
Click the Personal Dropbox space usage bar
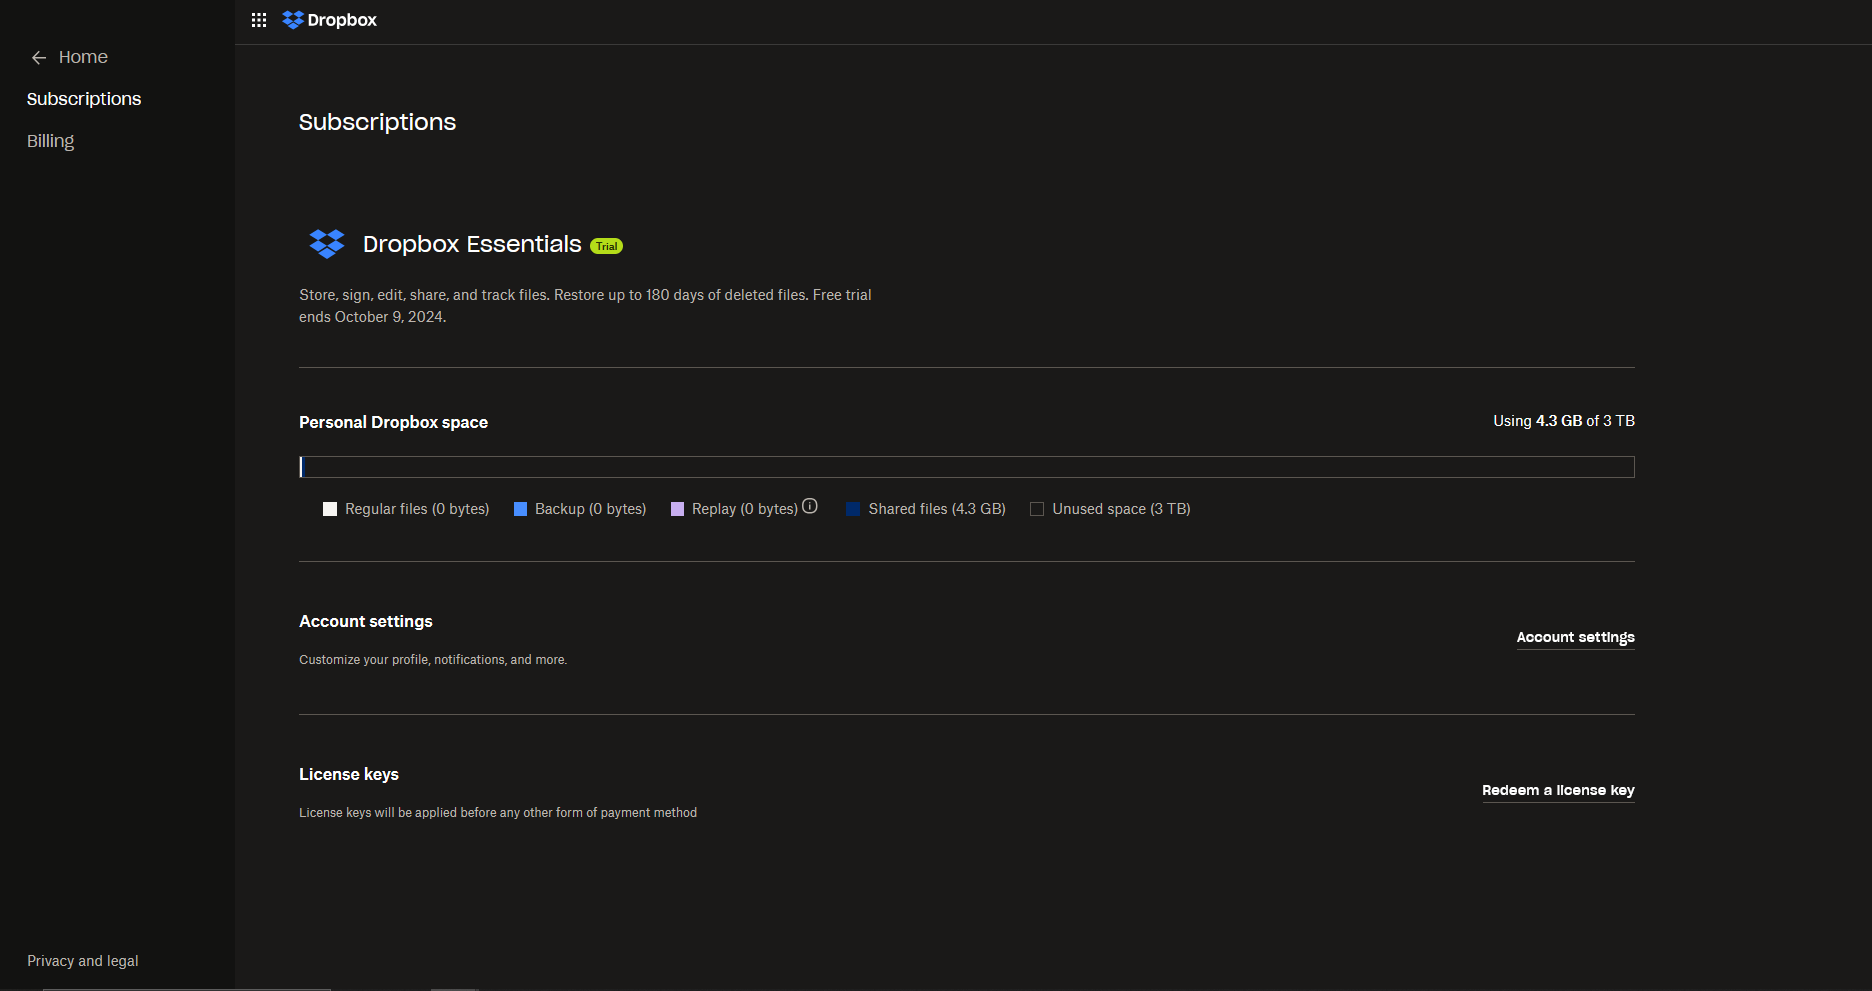966,467
